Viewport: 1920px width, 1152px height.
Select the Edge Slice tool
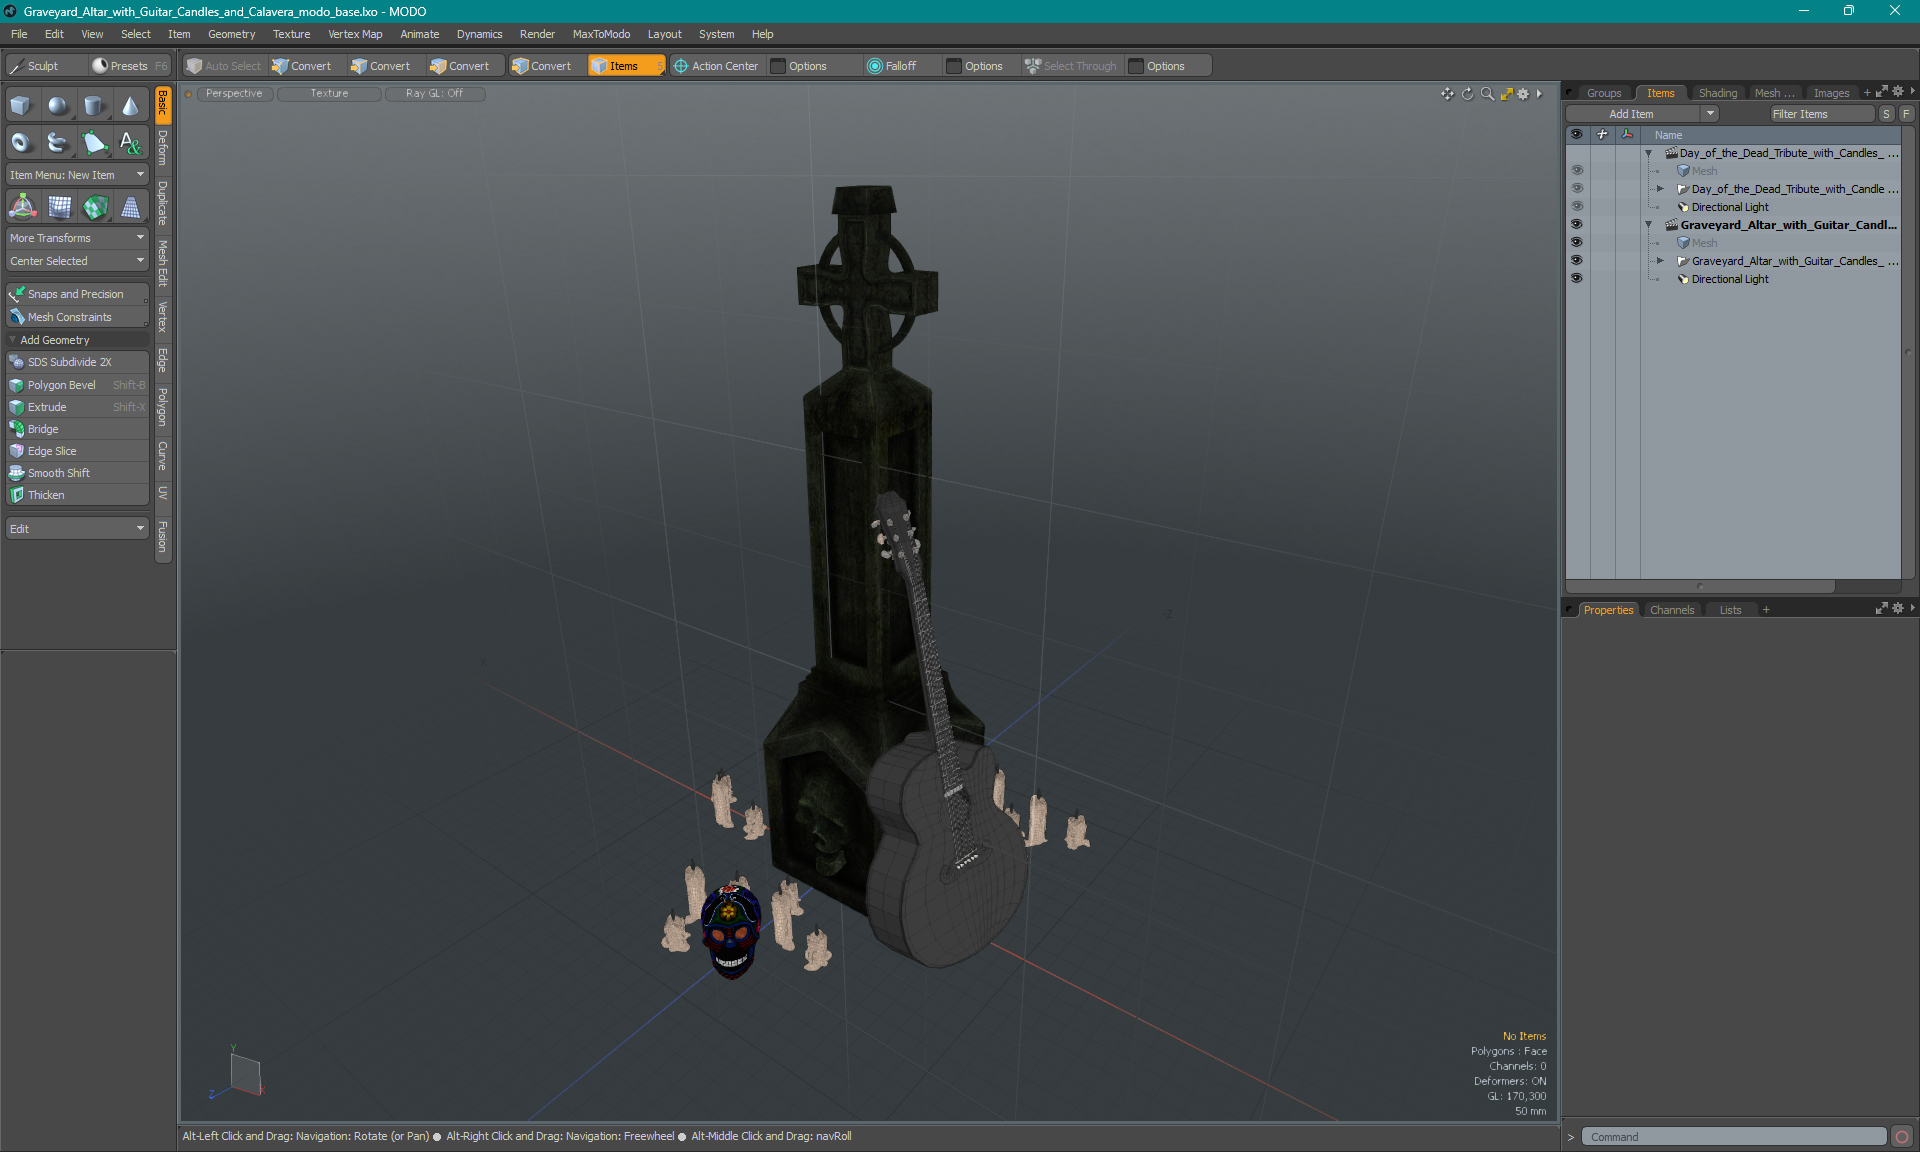77,451
